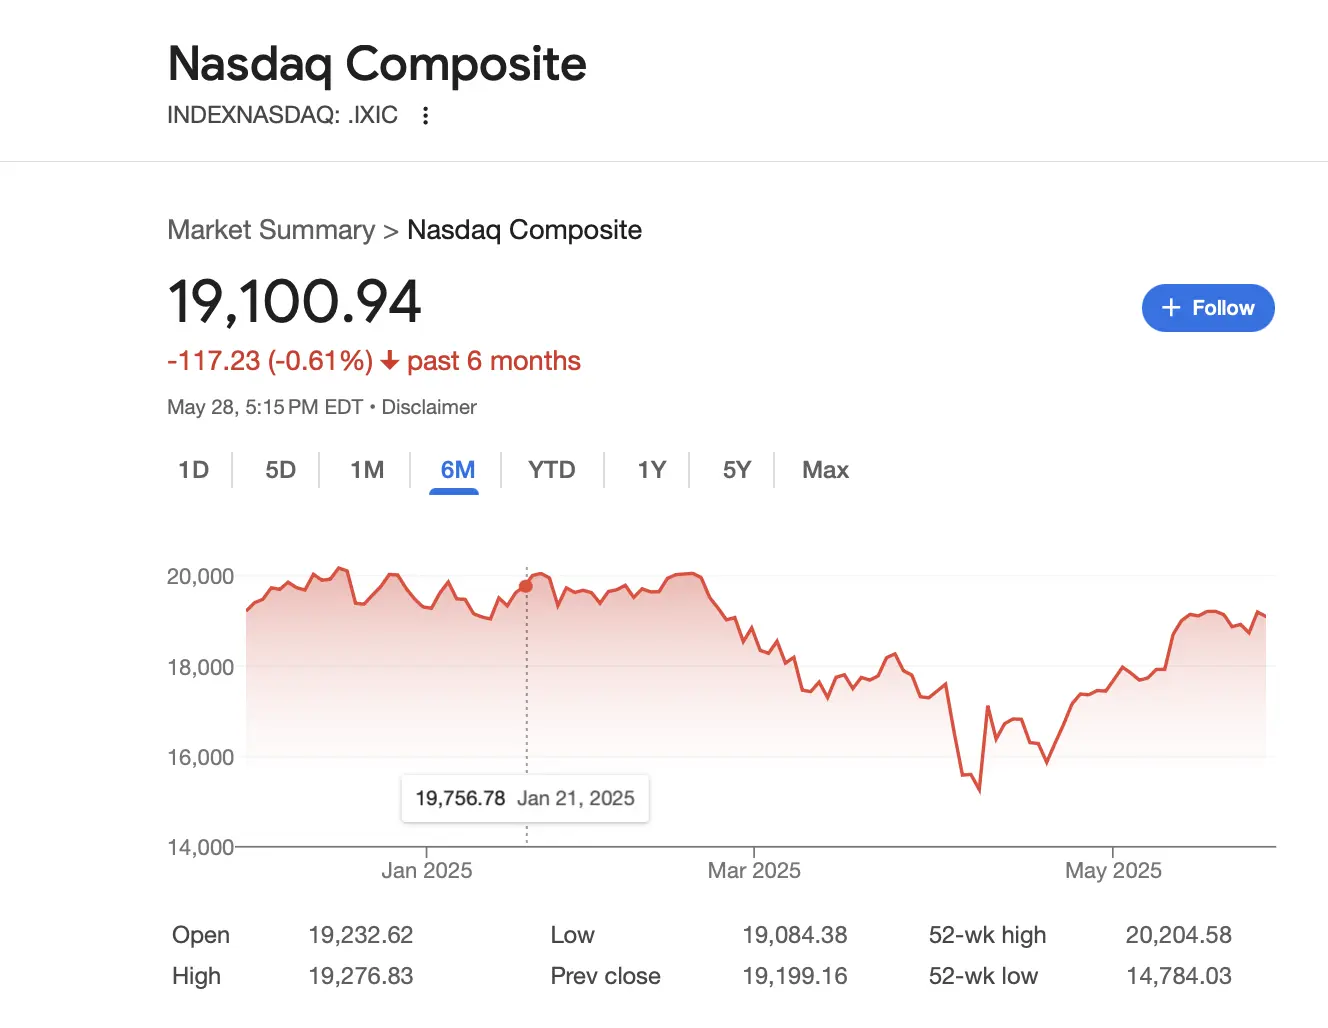Screen dimensions: 1328x1028
Task: Click the red down arrow indicator
Action: click(x=390, y=361)
